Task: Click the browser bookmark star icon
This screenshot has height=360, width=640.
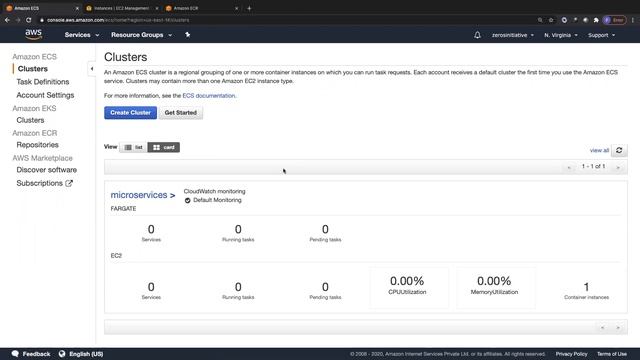Action: coord(551,20)
